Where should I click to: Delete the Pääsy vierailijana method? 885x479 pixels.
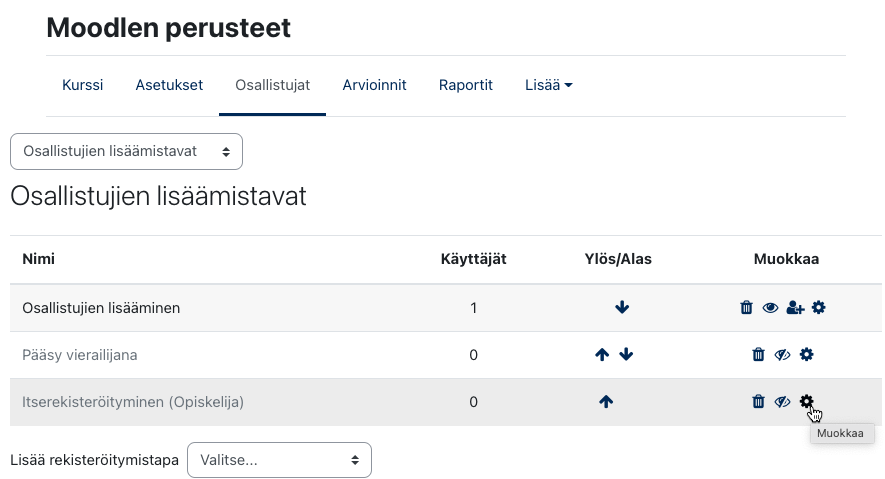click(758, 354)
